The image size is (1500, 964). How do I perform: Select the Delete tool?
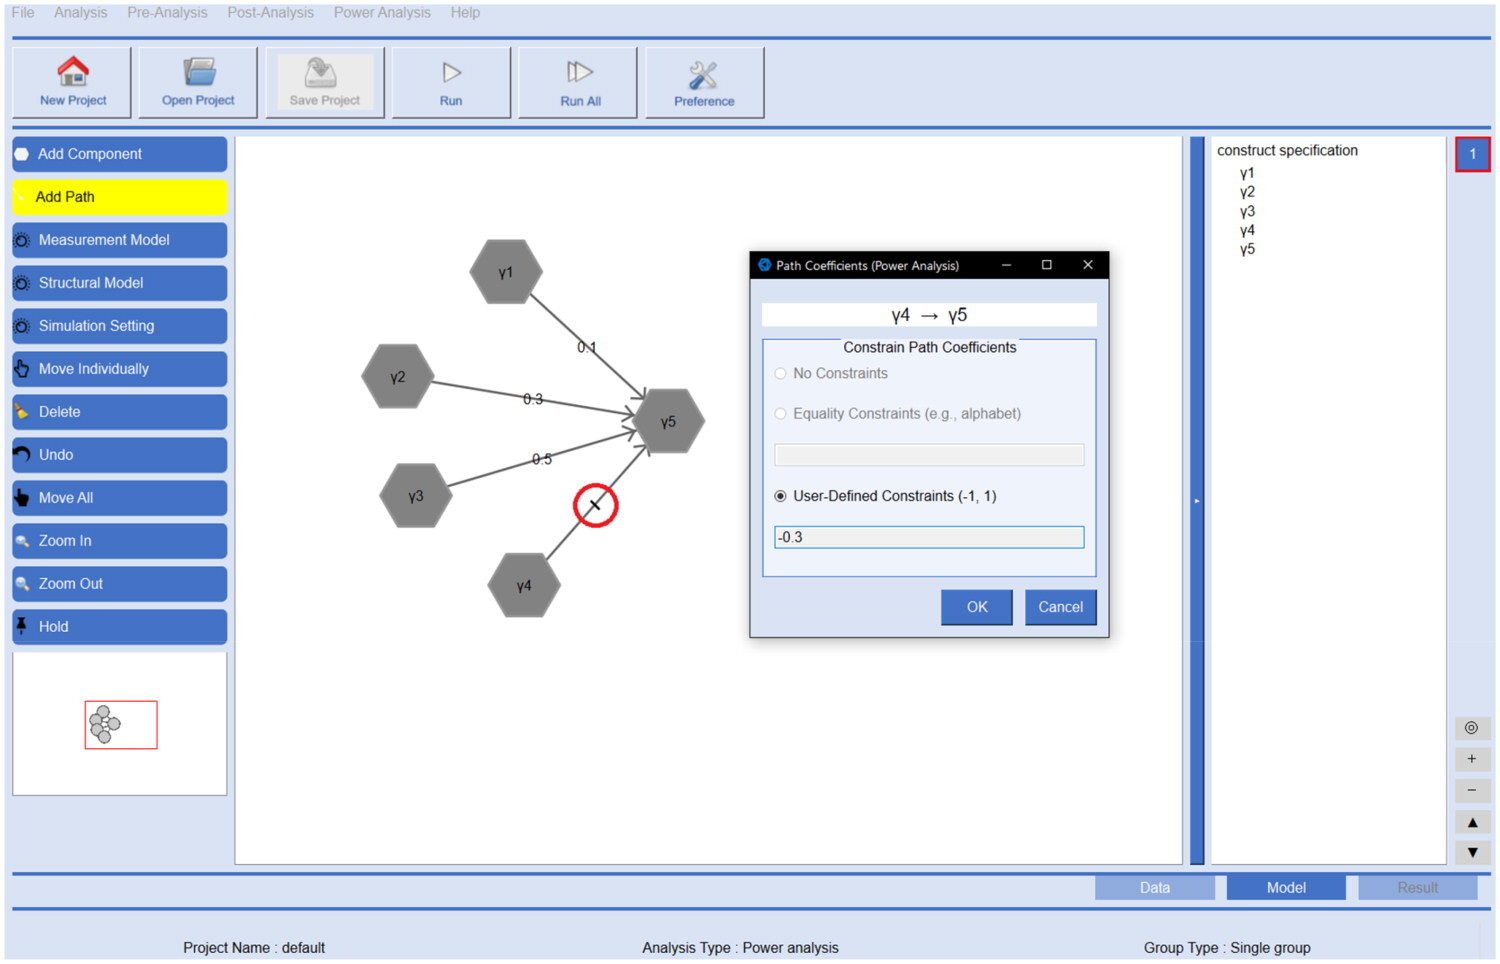(120, 412)
